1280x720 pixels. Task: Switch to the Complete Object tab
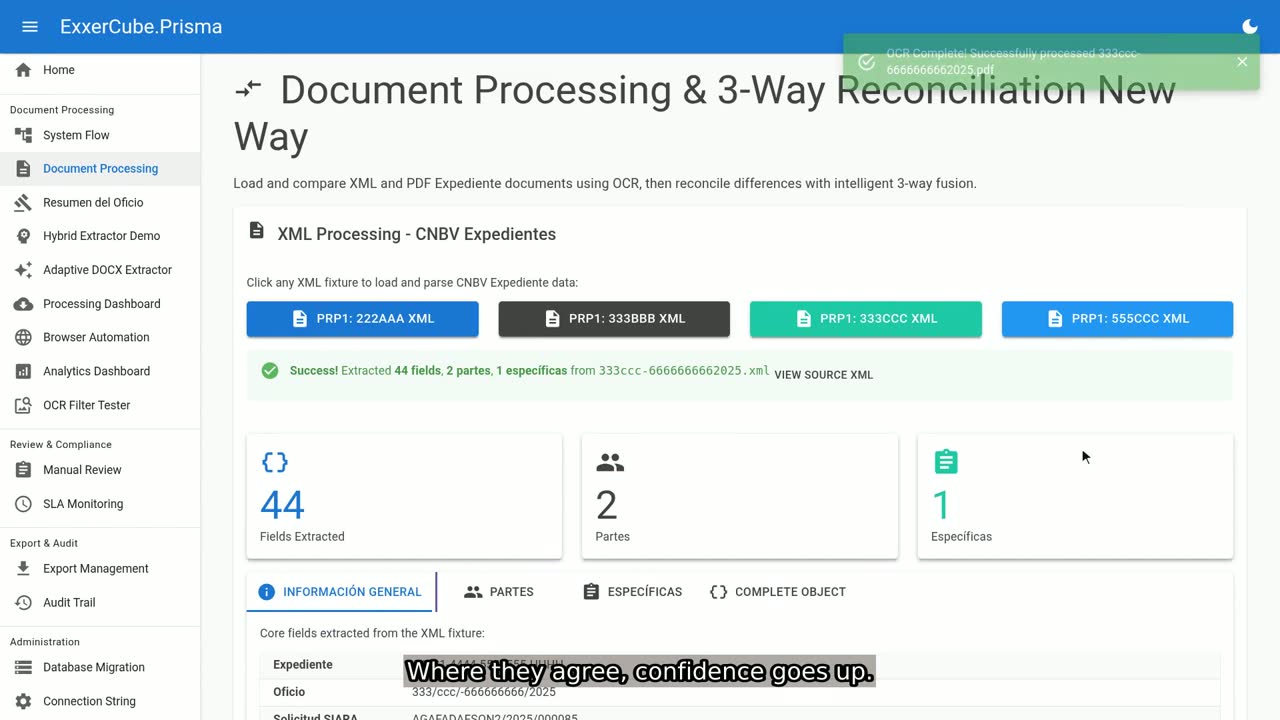coord(777,592)
